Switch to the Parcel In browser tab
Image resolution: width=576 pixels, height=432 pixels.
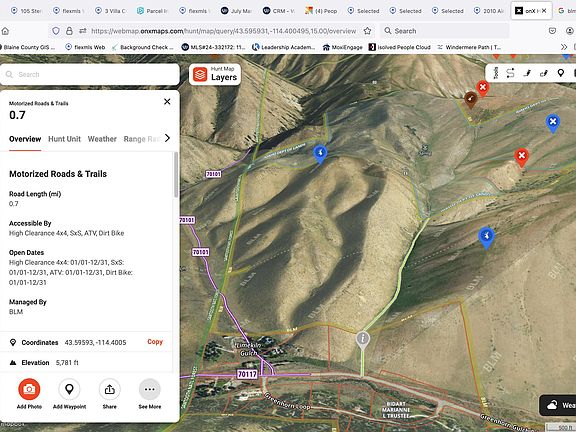tap(152, 11)
